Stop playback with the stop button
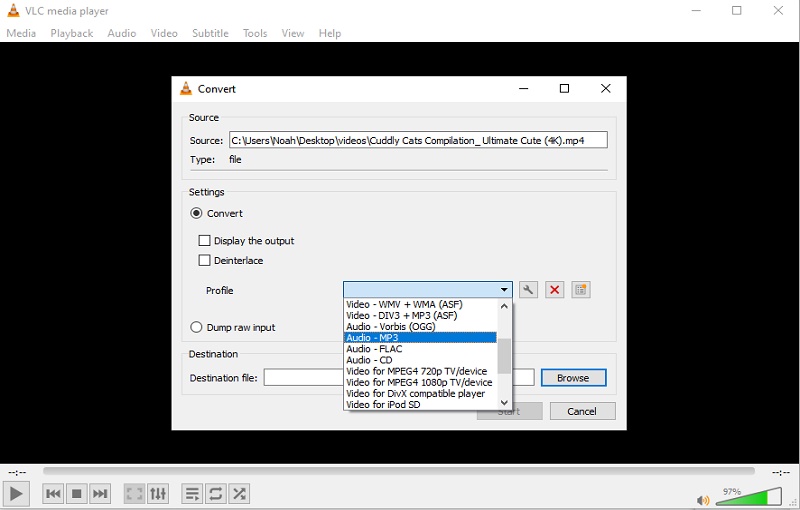The height and width of the screenshot is (510, 800). click(77, 494)
